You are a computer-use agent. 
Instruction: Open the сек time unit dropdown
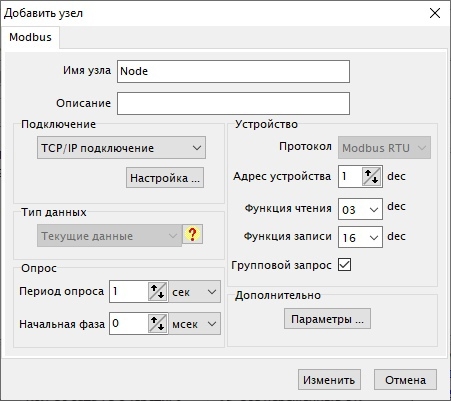tap(195, 292)
